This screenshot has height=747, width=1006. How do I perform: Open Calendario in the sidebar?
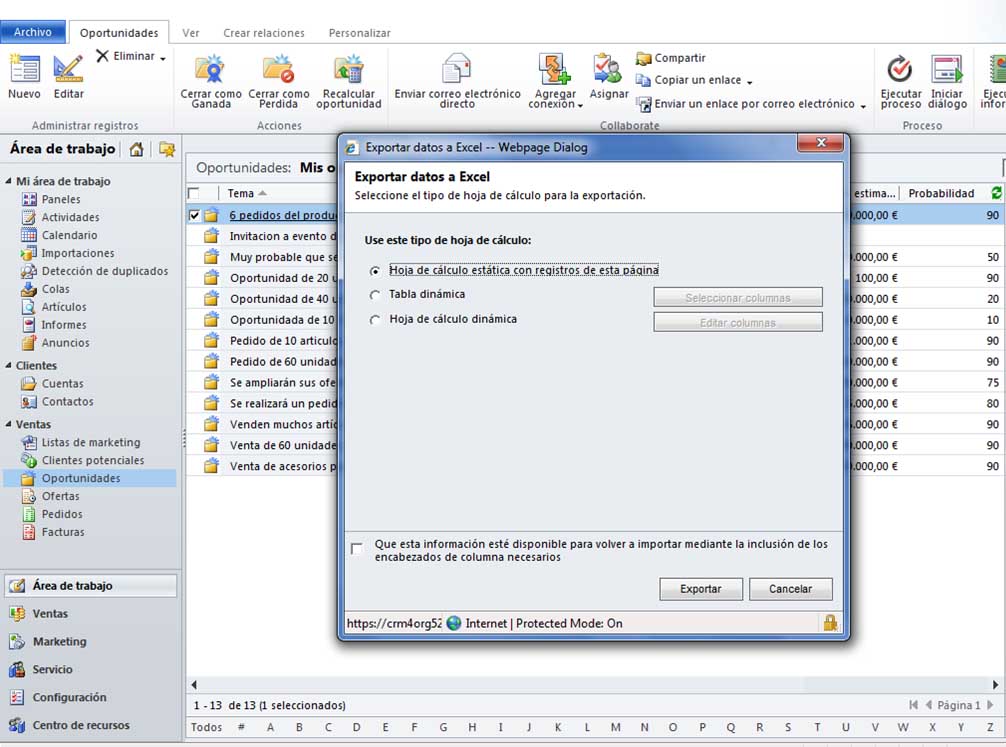[69, 236]
